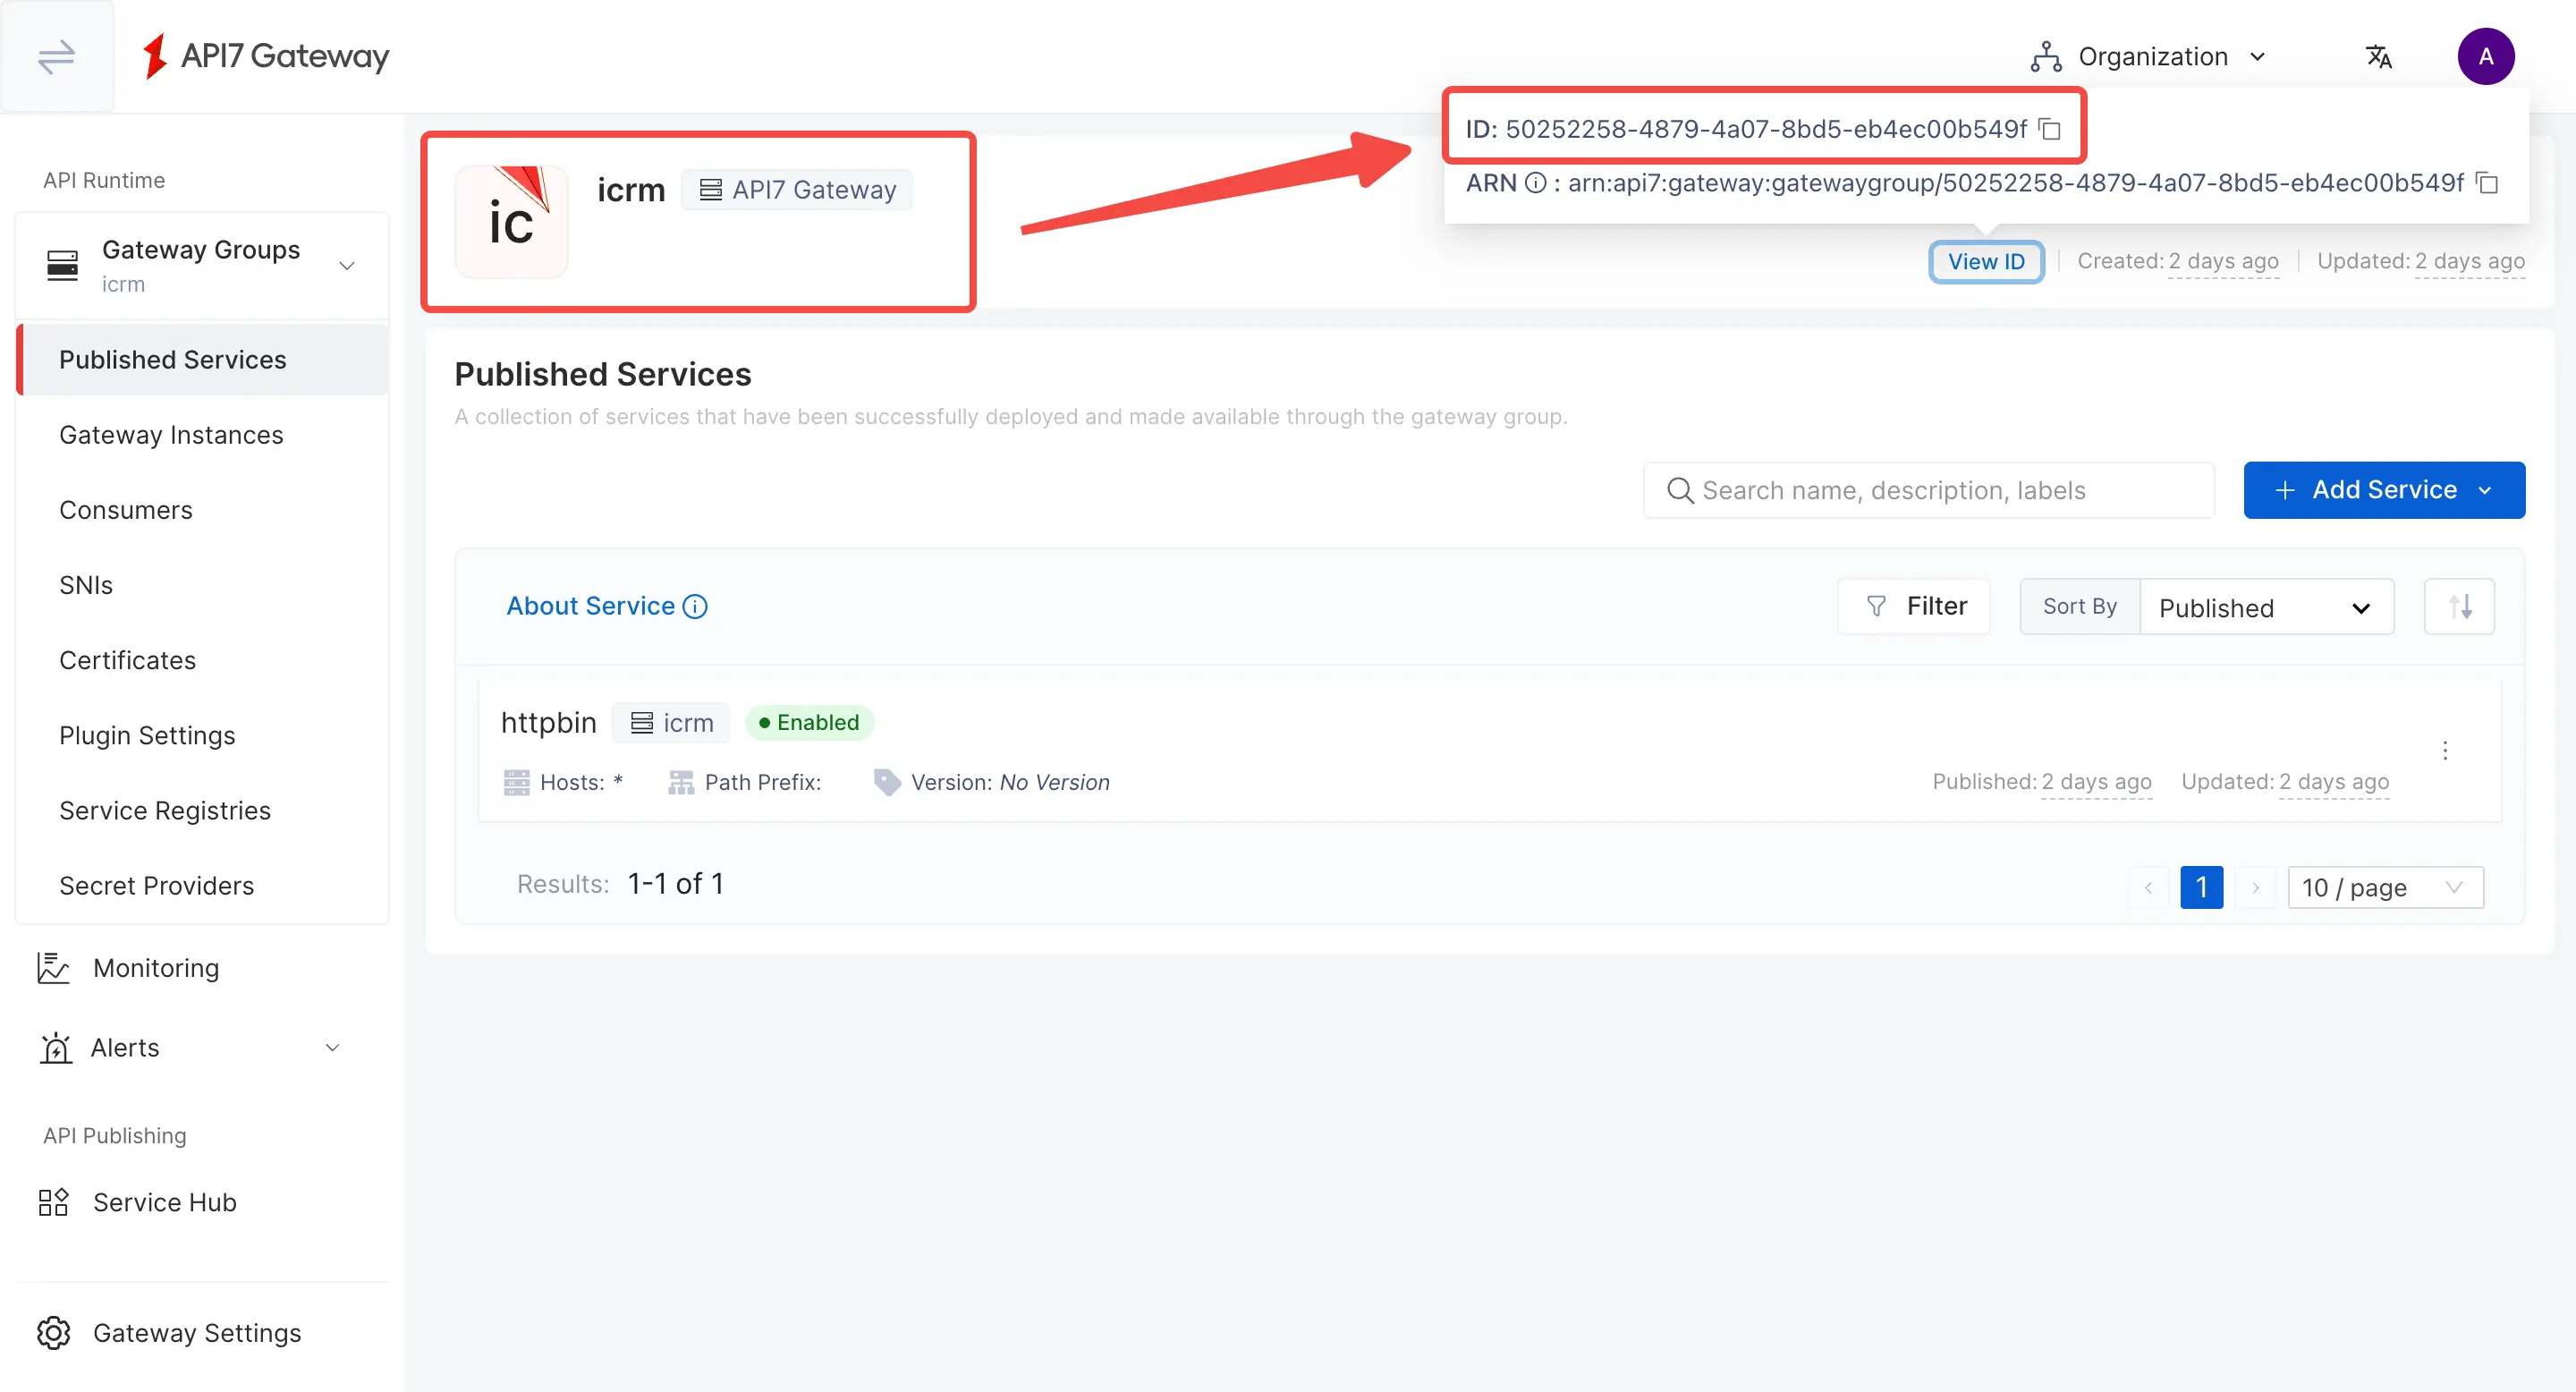Click the Alerts siren icon
Screen dimensions: 2576x1392
point(56,1047)
